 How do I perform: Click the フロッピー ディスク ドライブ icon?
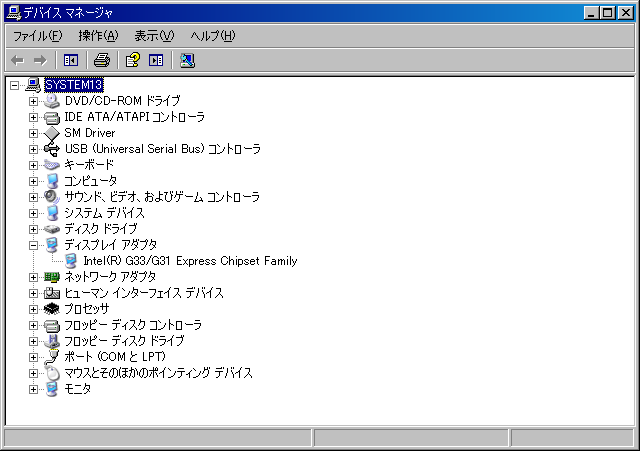(x=52, y=341)
